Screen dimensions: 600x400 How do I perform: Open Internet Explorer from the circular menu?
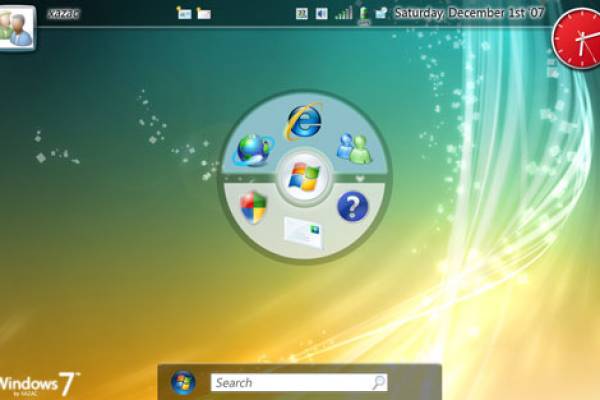click(304, 121)
